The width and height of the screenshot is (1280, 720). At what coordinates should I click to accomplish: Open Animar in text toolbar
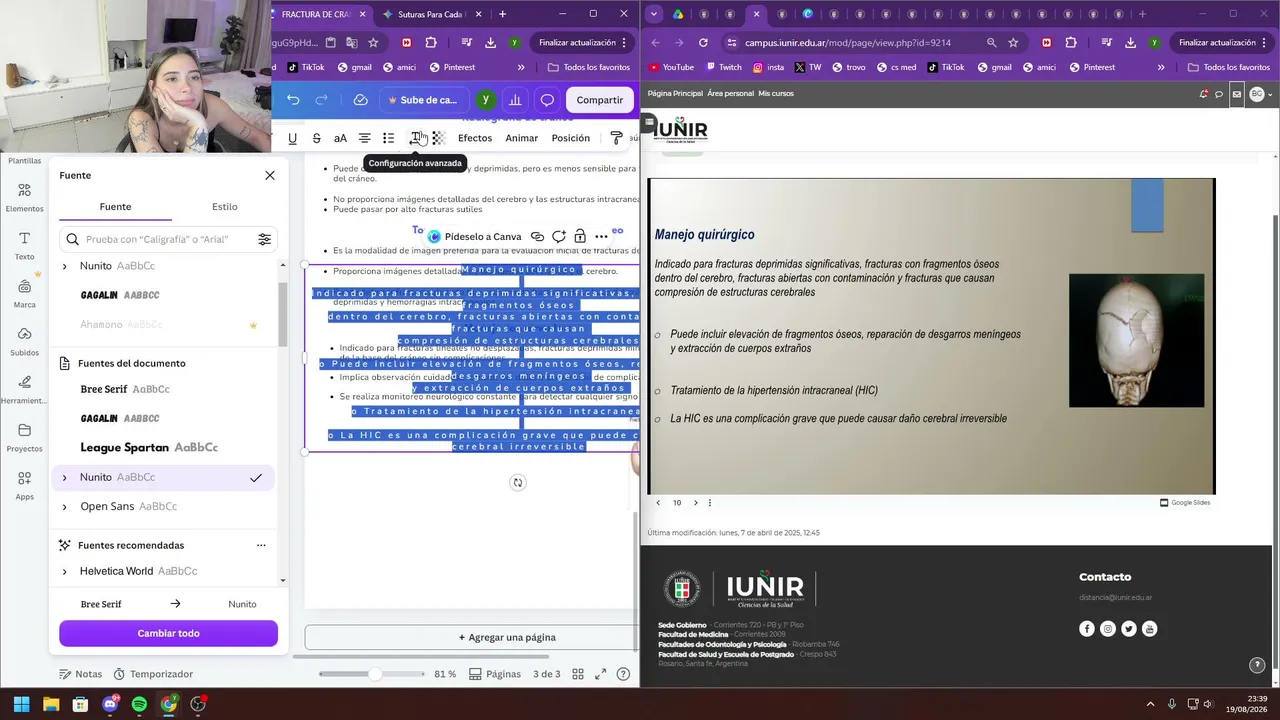521,138
